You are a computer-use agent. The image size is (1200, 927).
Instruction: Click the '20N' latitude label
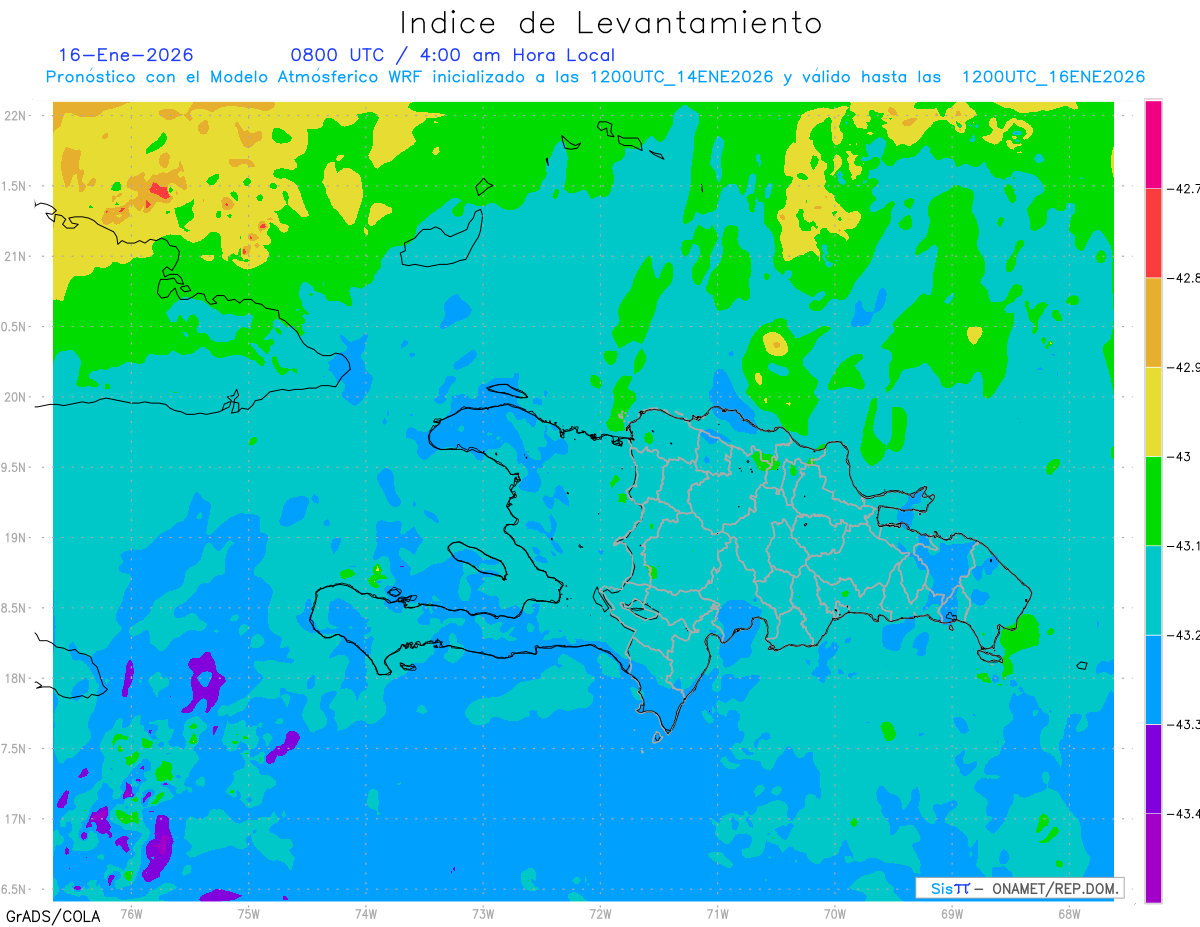[x=15, y=397]
